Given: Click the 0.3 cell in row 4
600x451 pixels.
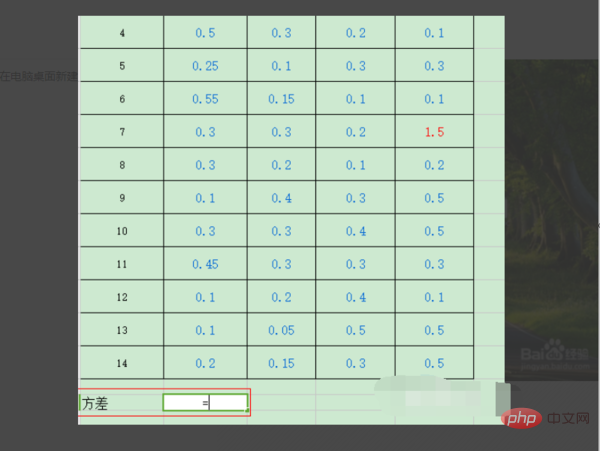Looking at the screenshot, I should point(281,32).
